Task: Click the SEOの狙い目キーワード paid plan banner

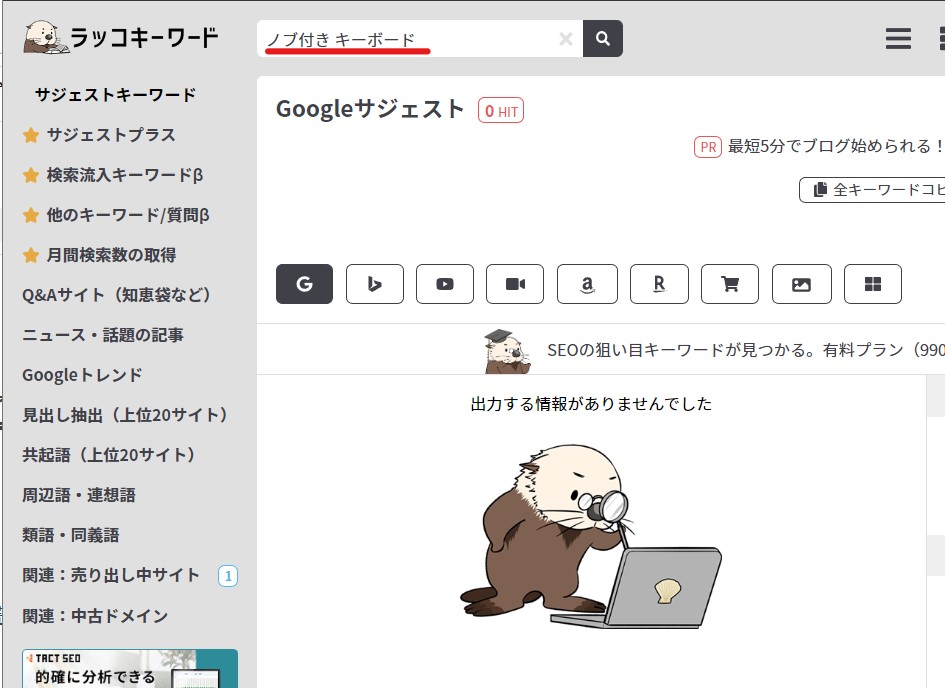Action: [x=746, y=350]
